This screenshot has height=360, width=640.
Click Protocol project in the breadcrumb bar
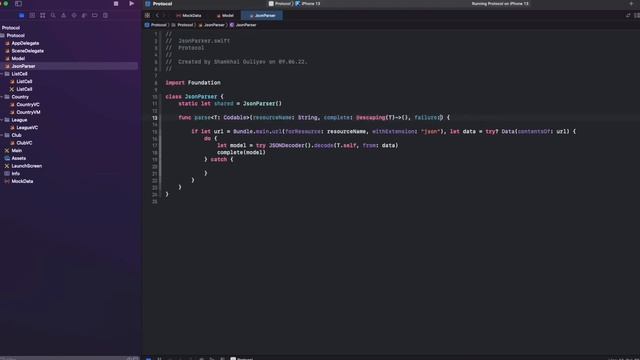pos(156,25)
